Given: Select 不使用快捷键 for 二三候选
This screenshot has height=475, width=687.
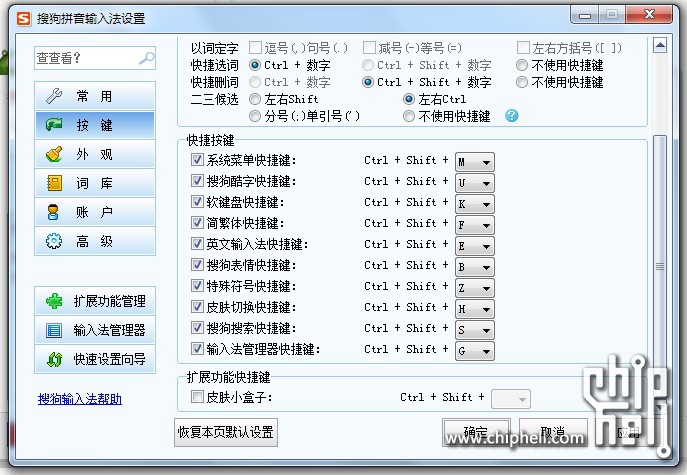Looking at the screenshot, I should pyautogui.click(x=409, y=116).
